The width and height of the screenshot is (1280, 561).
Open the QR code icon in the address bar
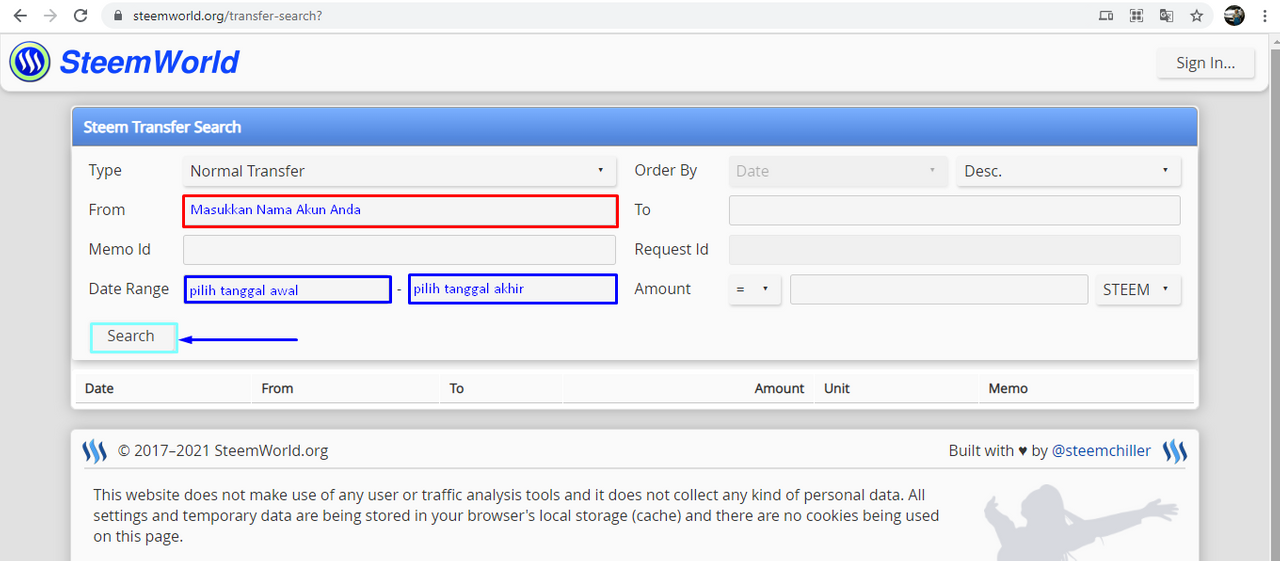[x=1136, y=16]
